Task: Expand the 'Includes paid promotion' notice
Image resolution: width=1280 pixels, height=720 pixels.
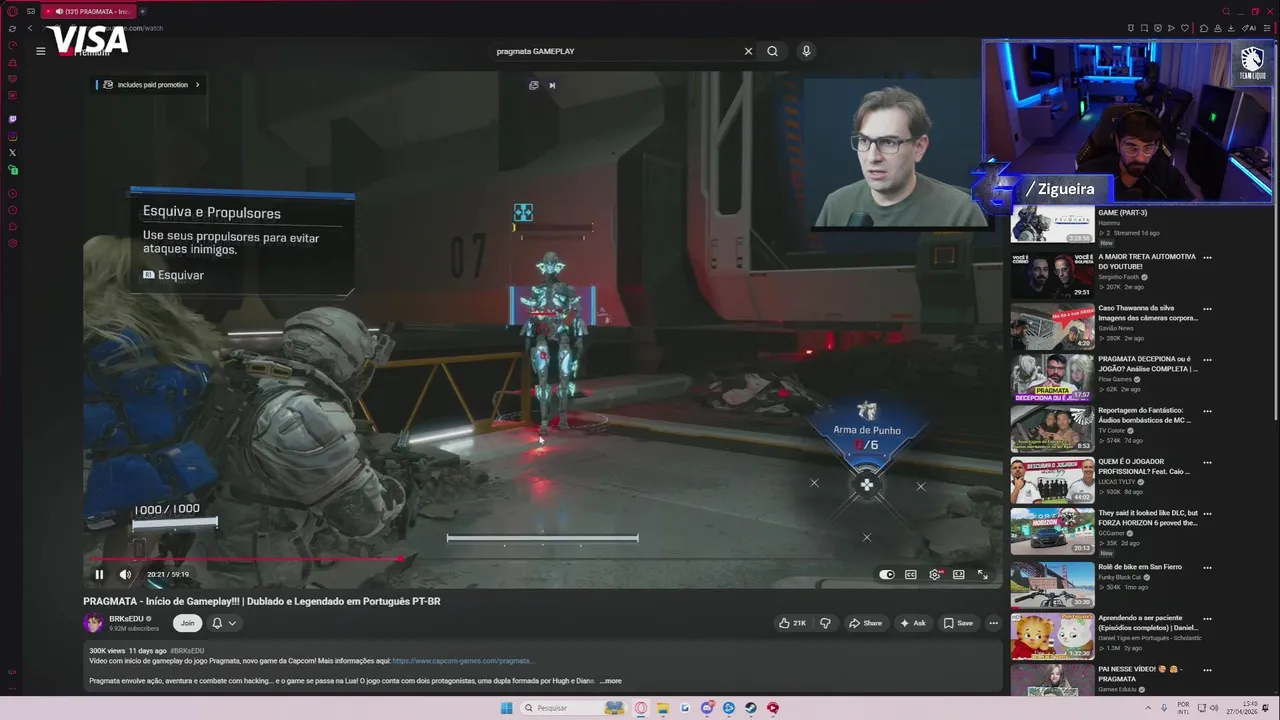Action: (152, 85)
